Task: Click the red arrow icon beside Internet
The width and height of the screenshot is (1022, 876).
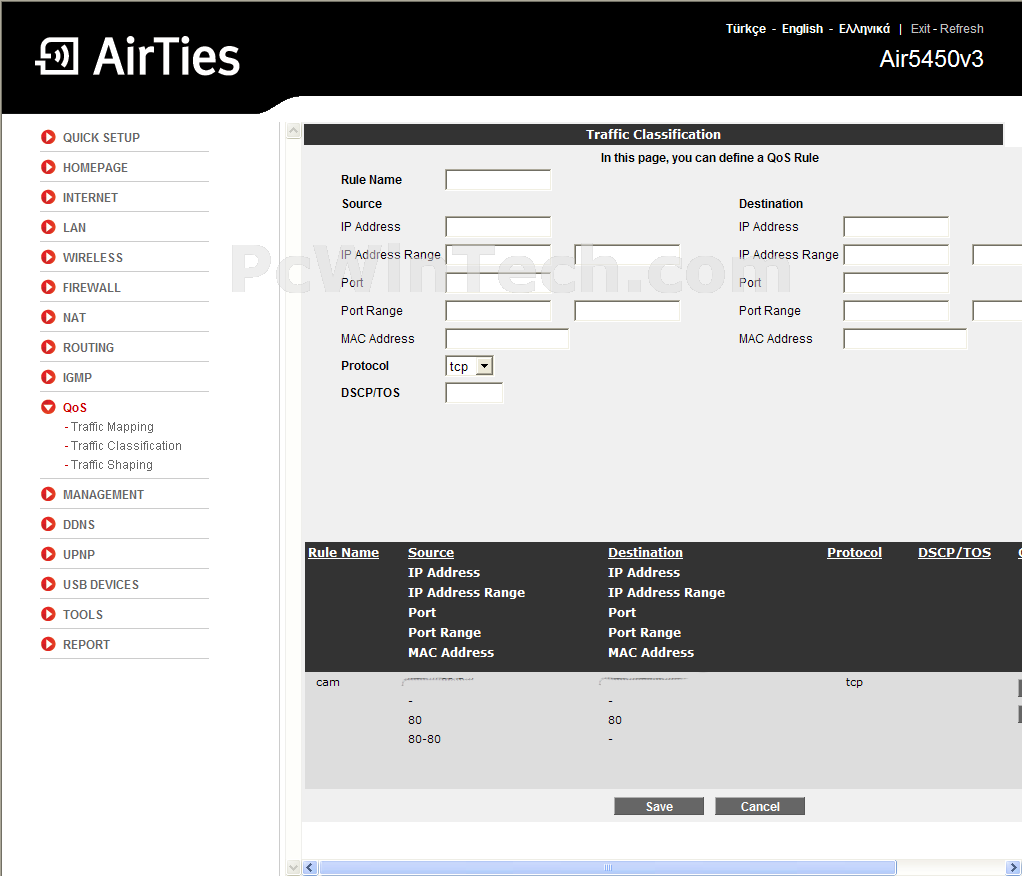Action: [x=48, y=197]
